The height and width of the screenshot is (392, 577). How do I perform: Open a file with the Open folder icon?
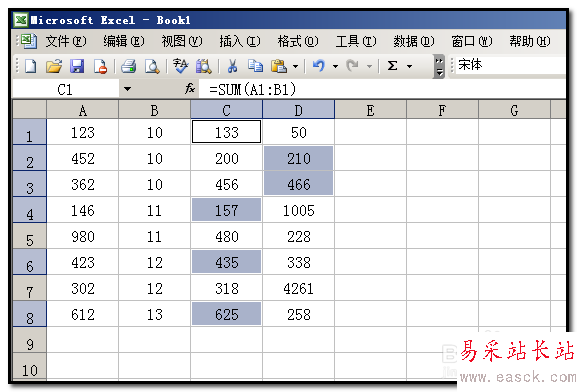(54, 66)
